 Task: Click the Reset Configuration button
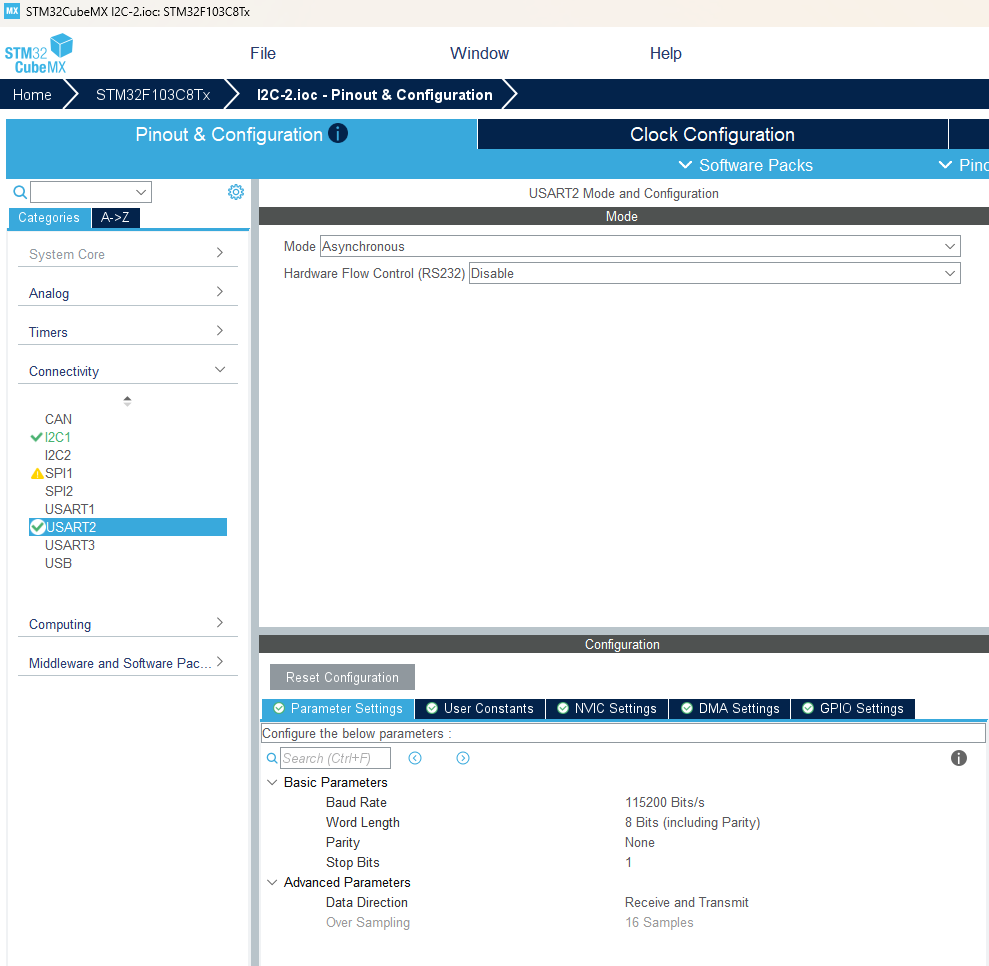click(342, 677)
